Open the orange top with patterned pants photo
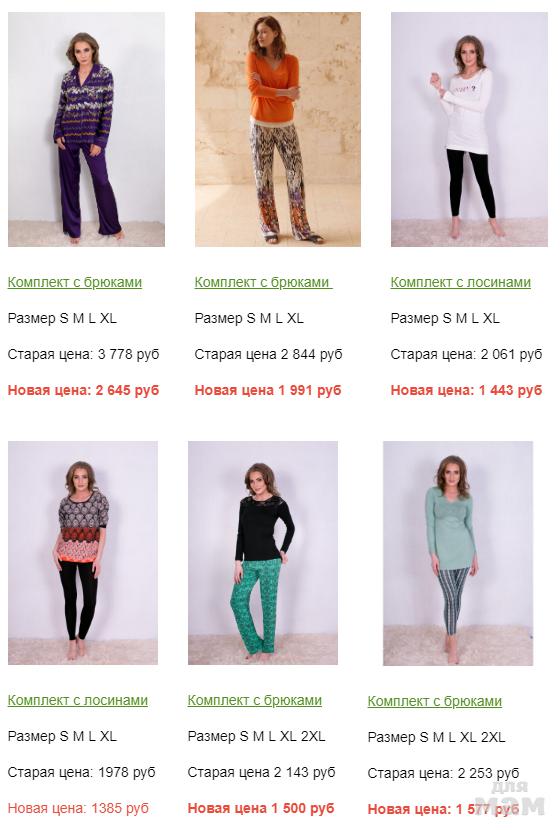Image resolution: width=560 pixels, height=830 pixels. (278, 129)
